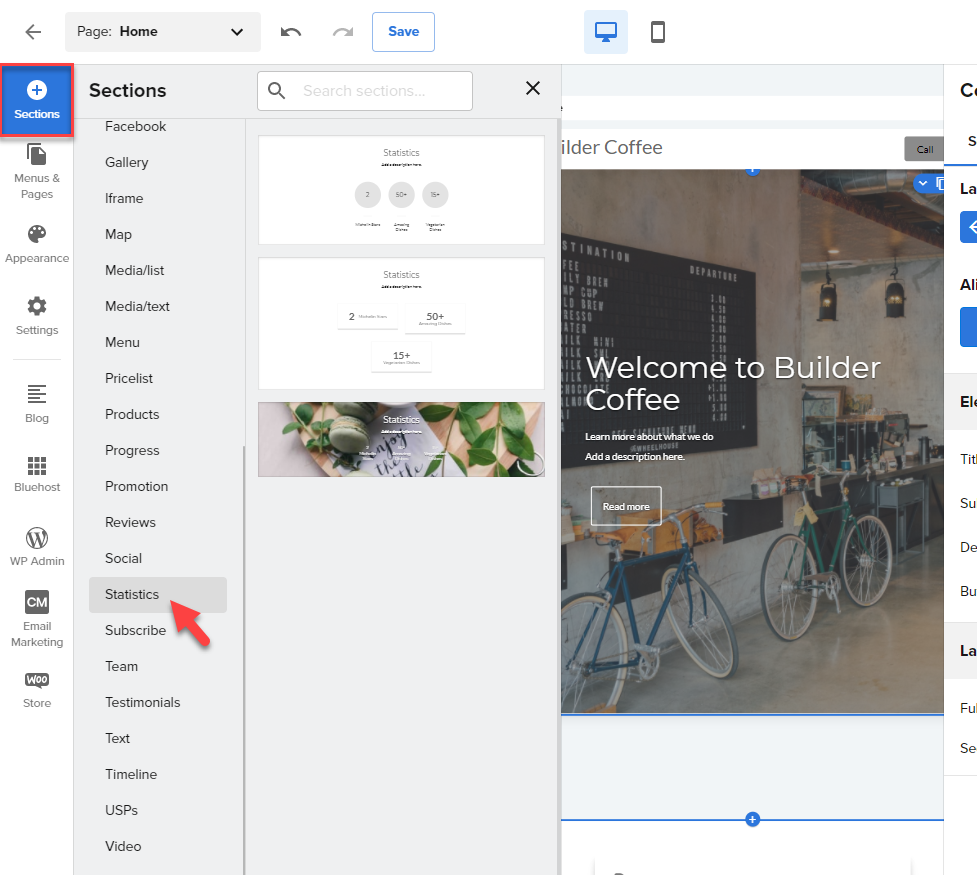Open the Blog sidebar item

click(37, 403)
